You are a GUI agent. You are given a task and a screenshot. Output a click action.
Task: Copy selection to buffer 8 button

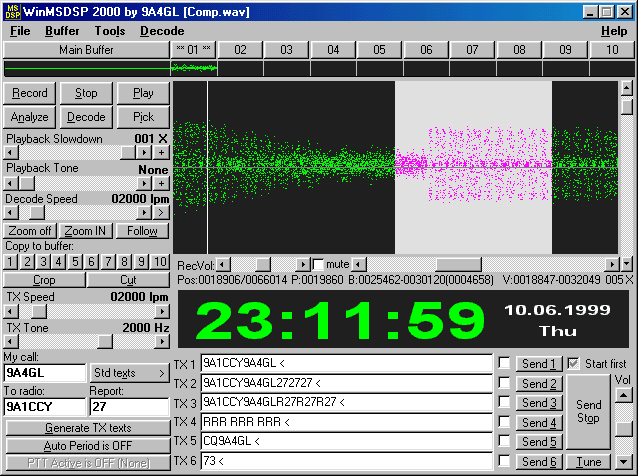[125, 262]
